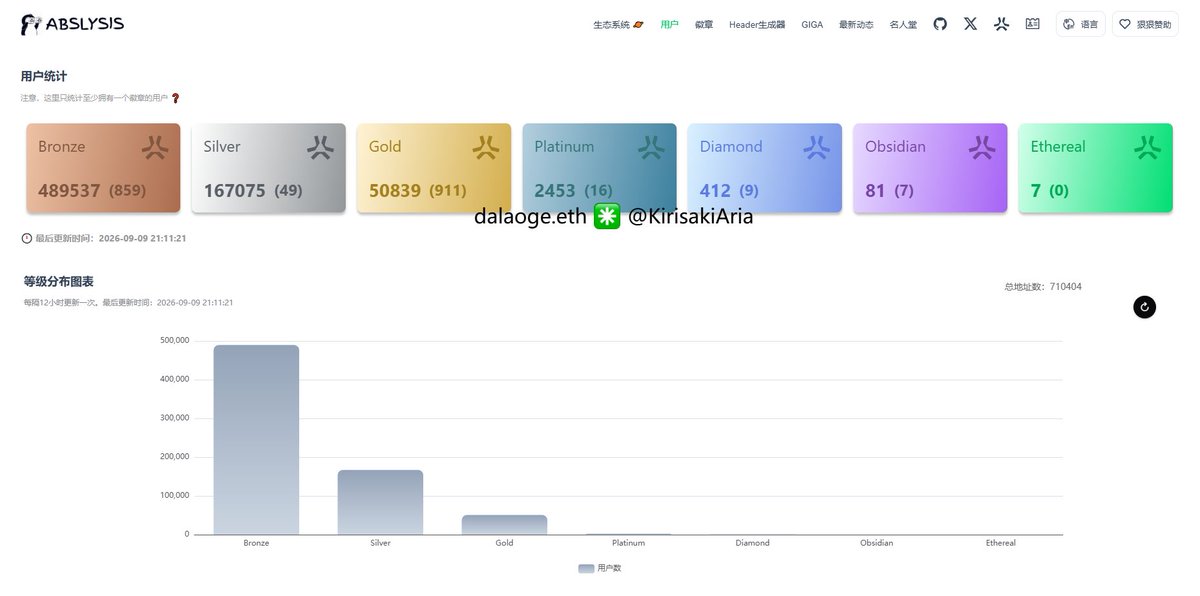
Task: Click the Obsidian count 81
Action: (876, 190)
